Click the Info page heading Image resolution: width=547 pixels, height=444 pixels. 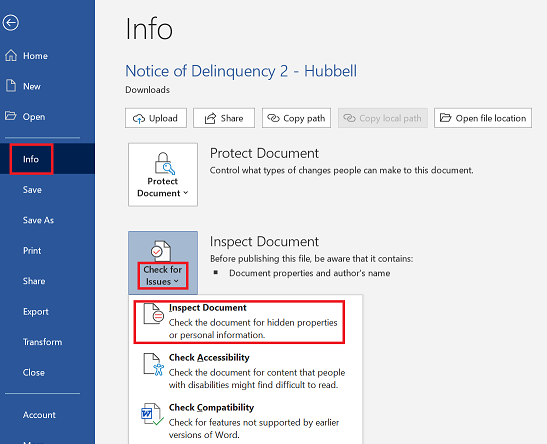(149, 29)
